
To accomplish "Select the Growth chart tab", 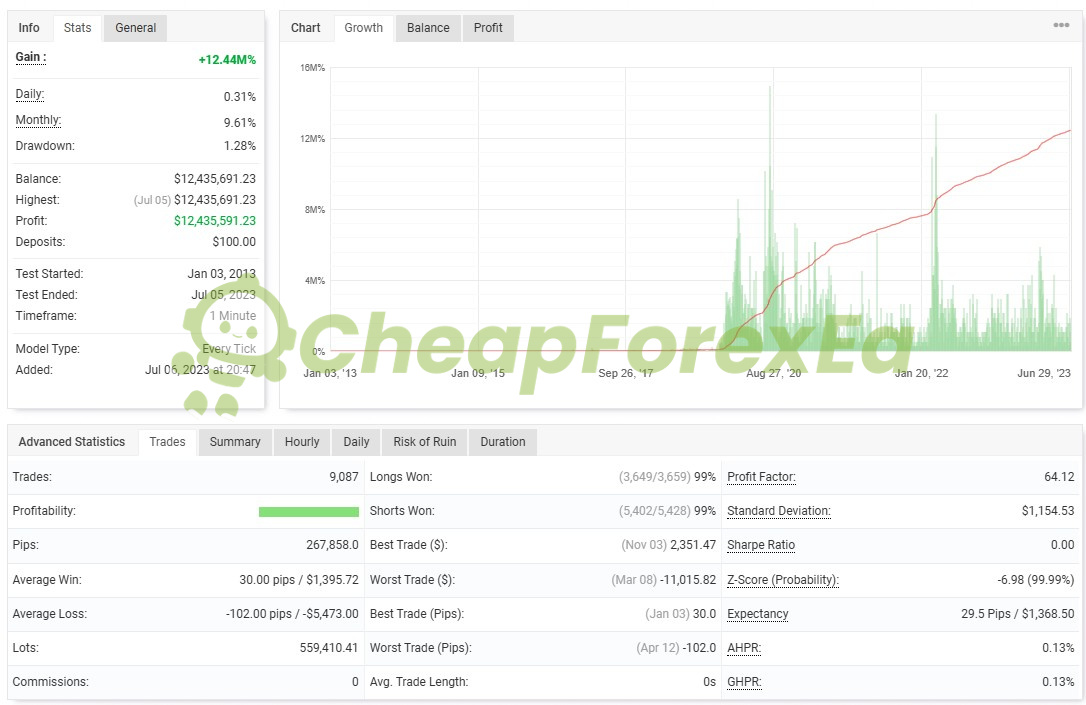I will pyautogui.click(x=364, y=28).
